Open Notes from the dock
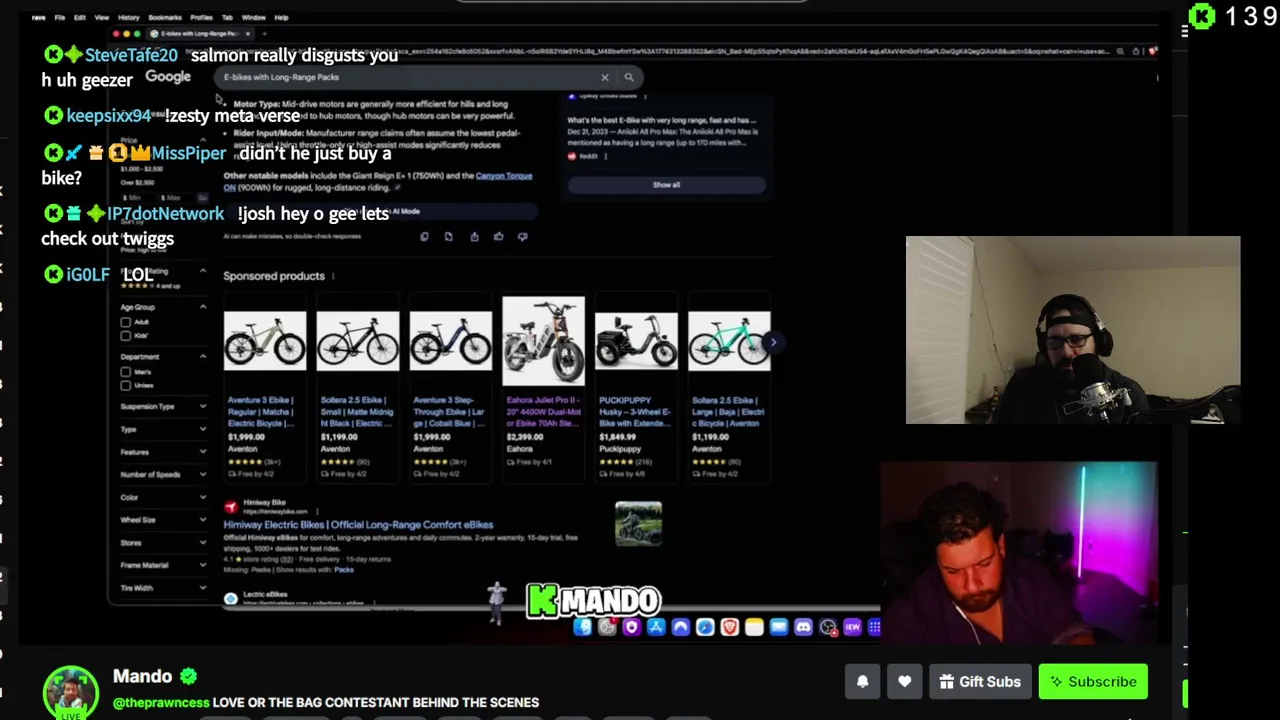The image size is (1280, 720). coord(754,627)
